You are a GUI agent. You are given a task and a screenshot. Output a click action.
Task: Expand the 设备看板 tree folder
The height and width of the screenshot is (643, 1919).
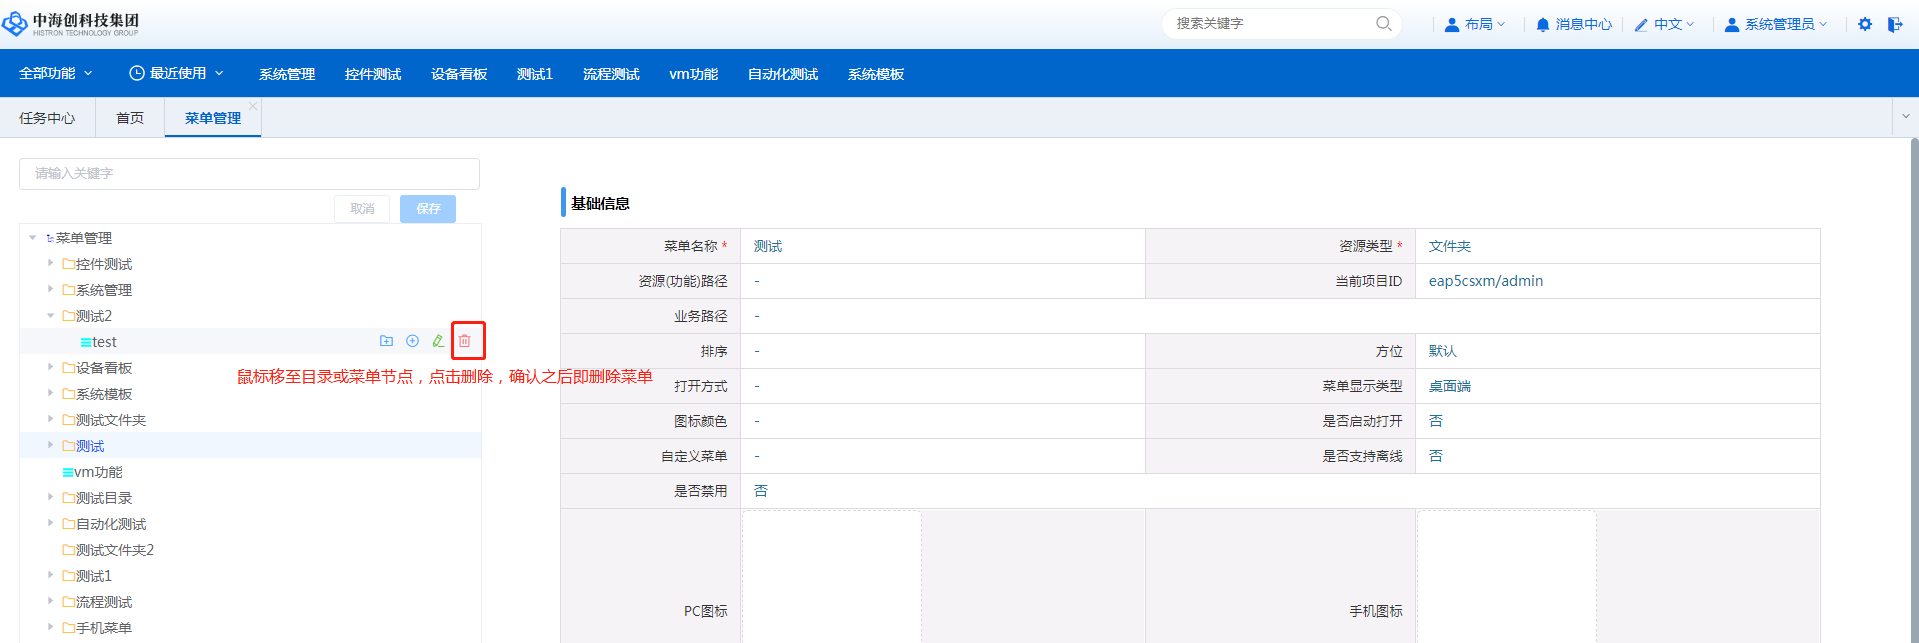tap(50, 367)
